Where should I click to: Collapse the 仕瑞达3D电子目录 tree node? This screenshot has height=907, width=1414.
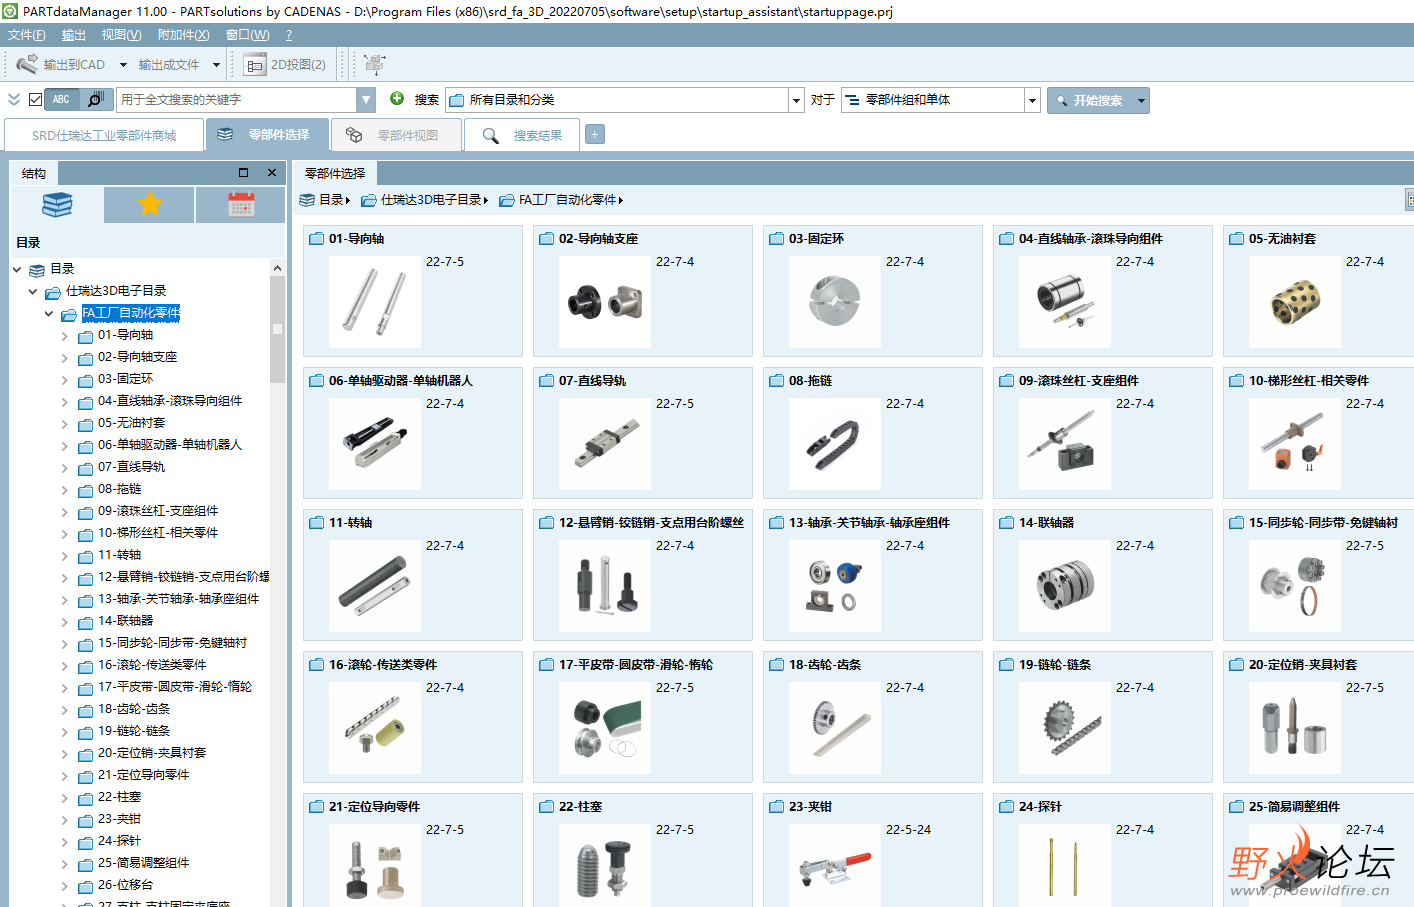tap(33, 292)
